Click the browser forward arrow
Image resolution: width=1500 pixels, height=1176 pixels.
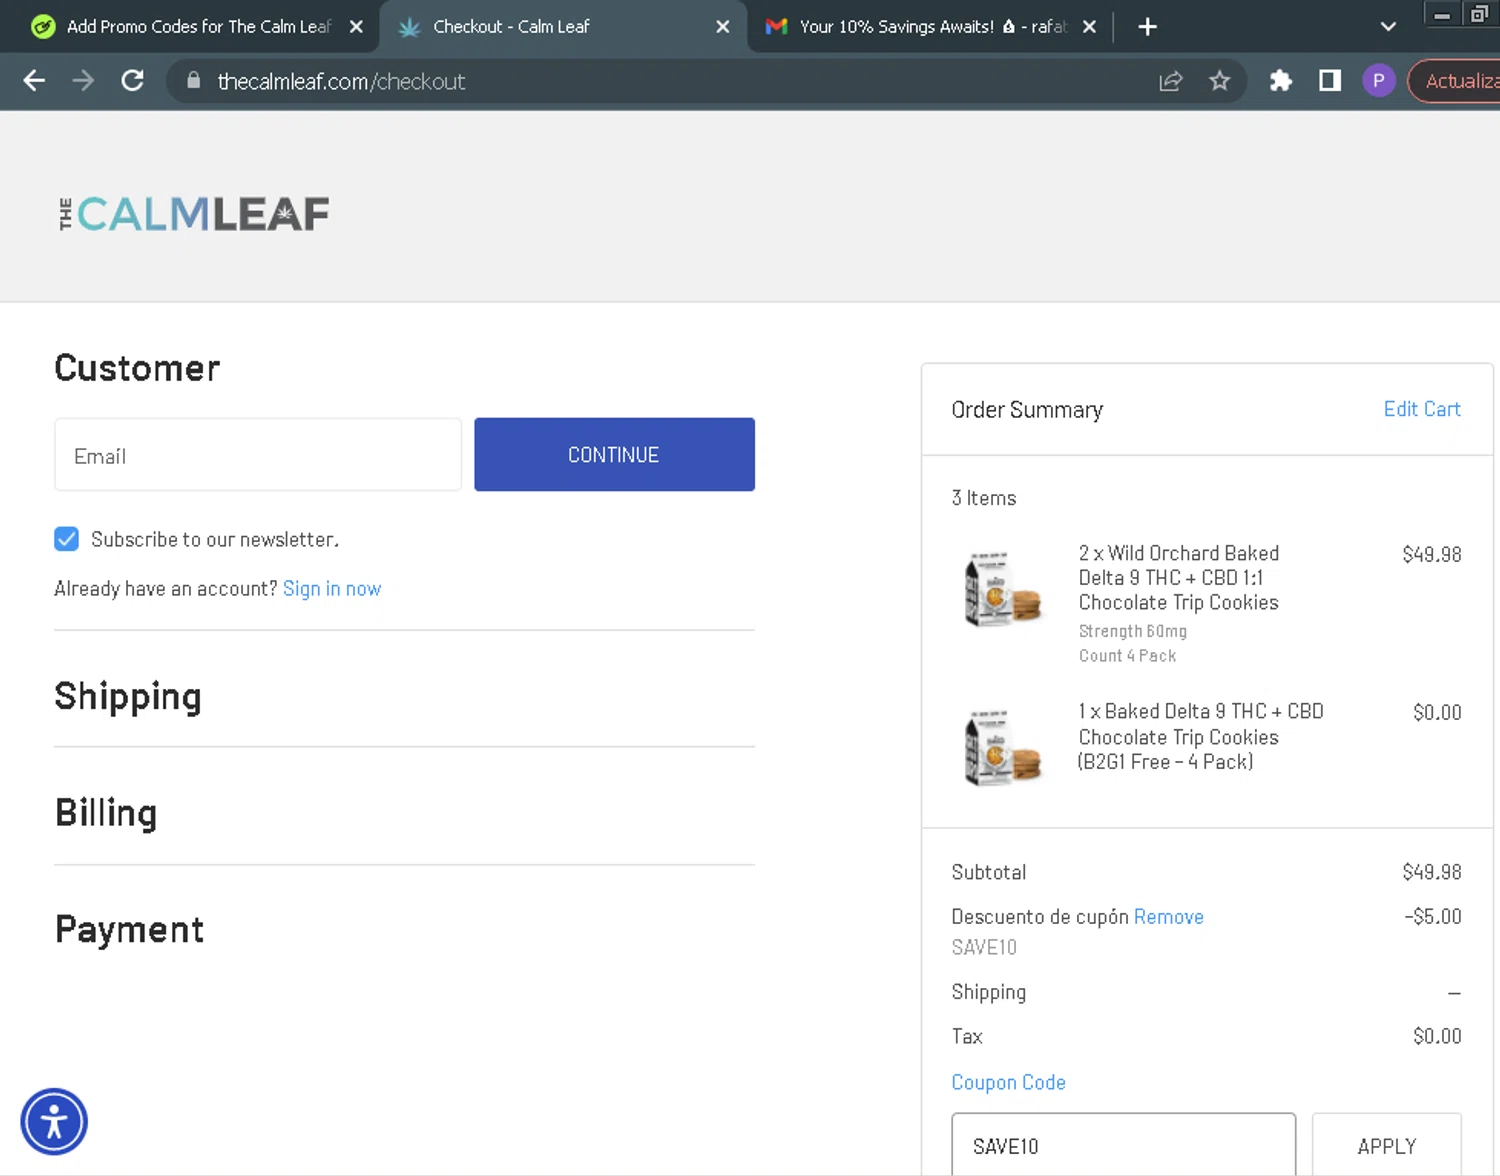coord(83,81)
